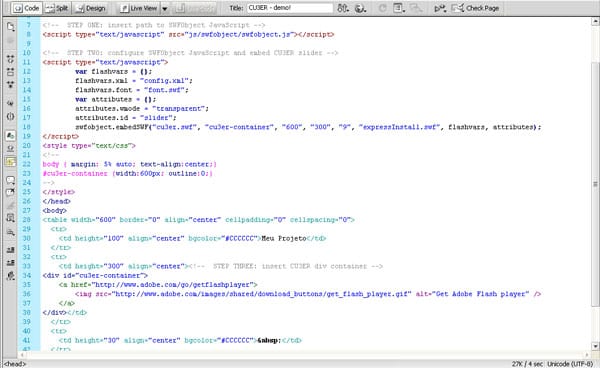Click the STEP ONE comment on line 7
The height and width of the screenshot is (368, 600).
pyautogui.click(x=154, y=25)
